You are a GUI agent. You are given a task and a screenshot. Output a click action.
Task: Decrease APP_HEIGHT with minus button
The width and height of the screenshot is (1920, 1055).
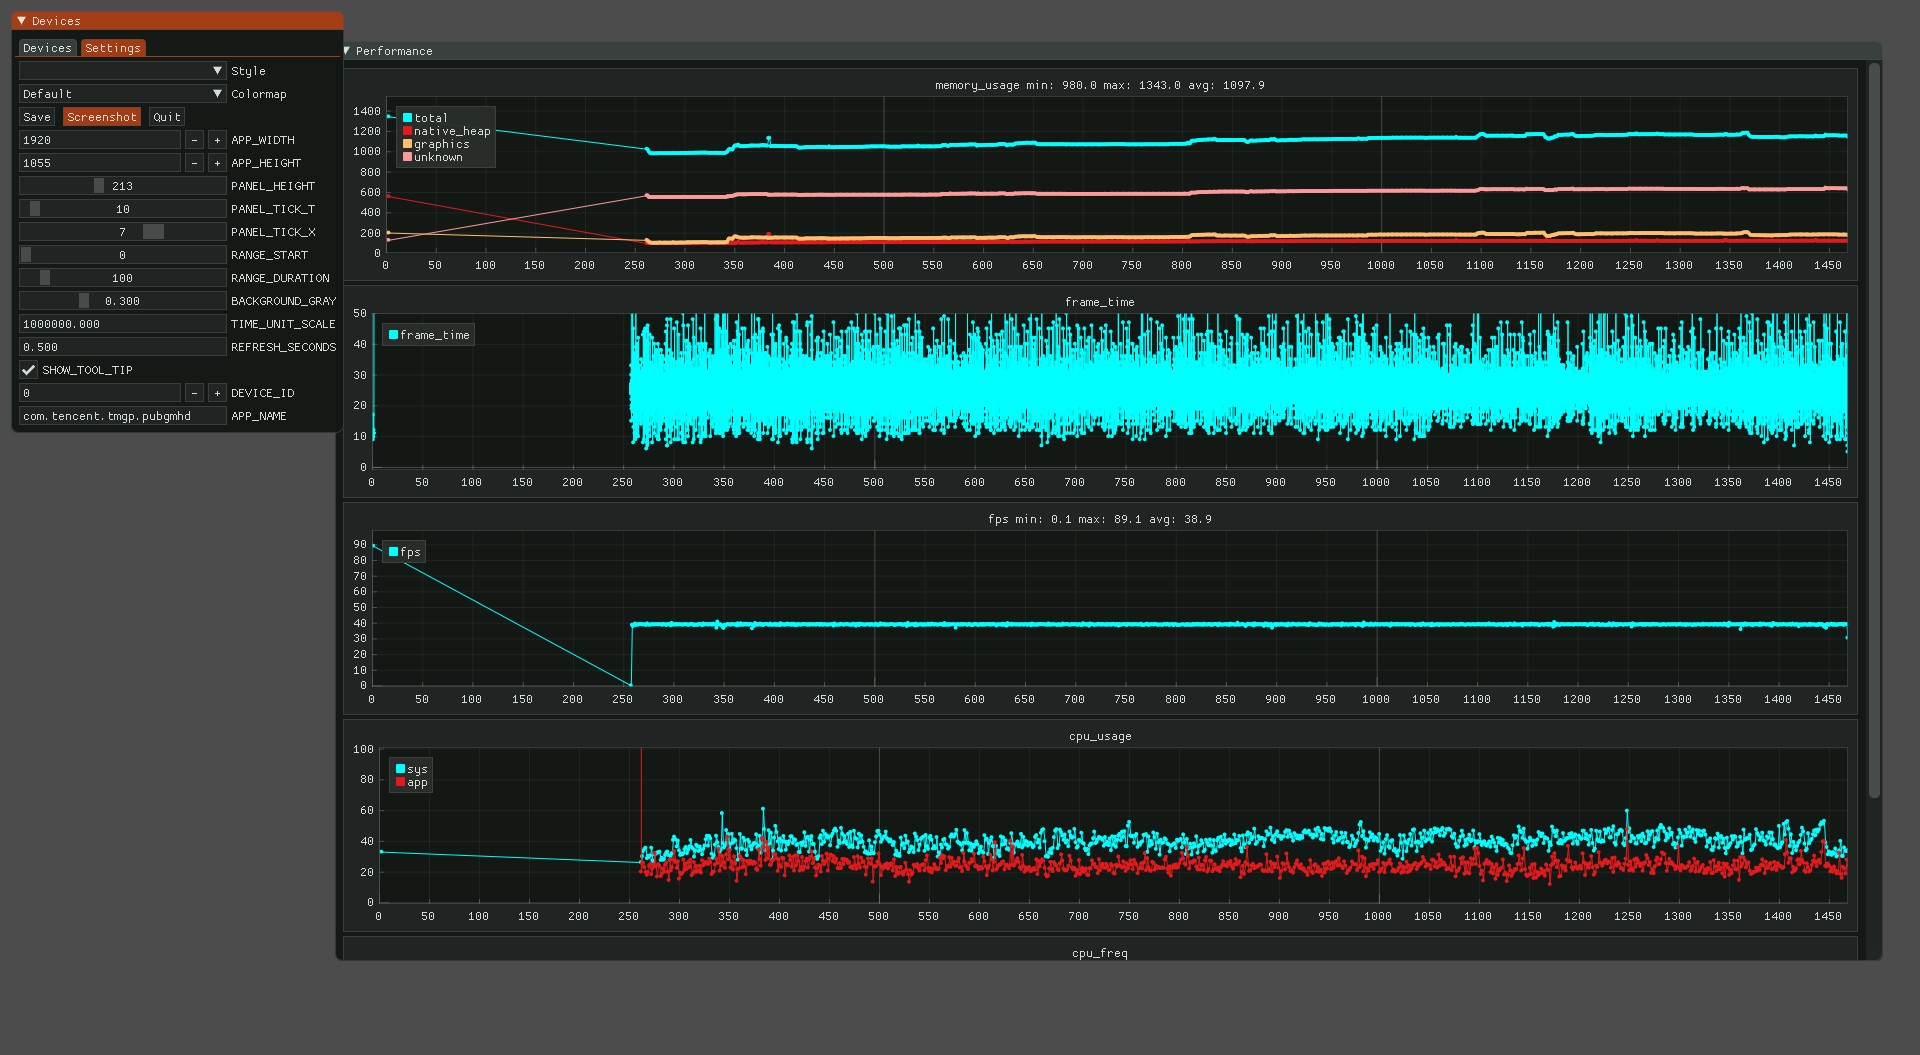tap(194, 163)
